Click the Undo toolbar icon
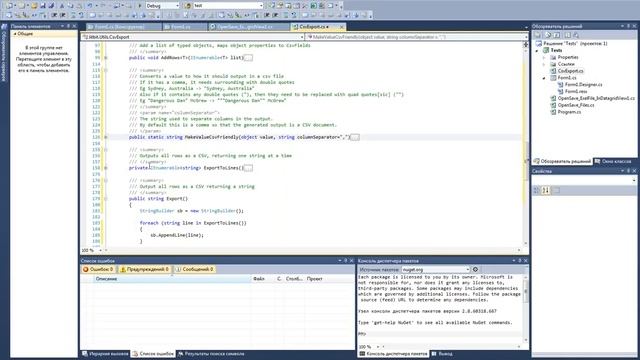 [x=90, y=6]
